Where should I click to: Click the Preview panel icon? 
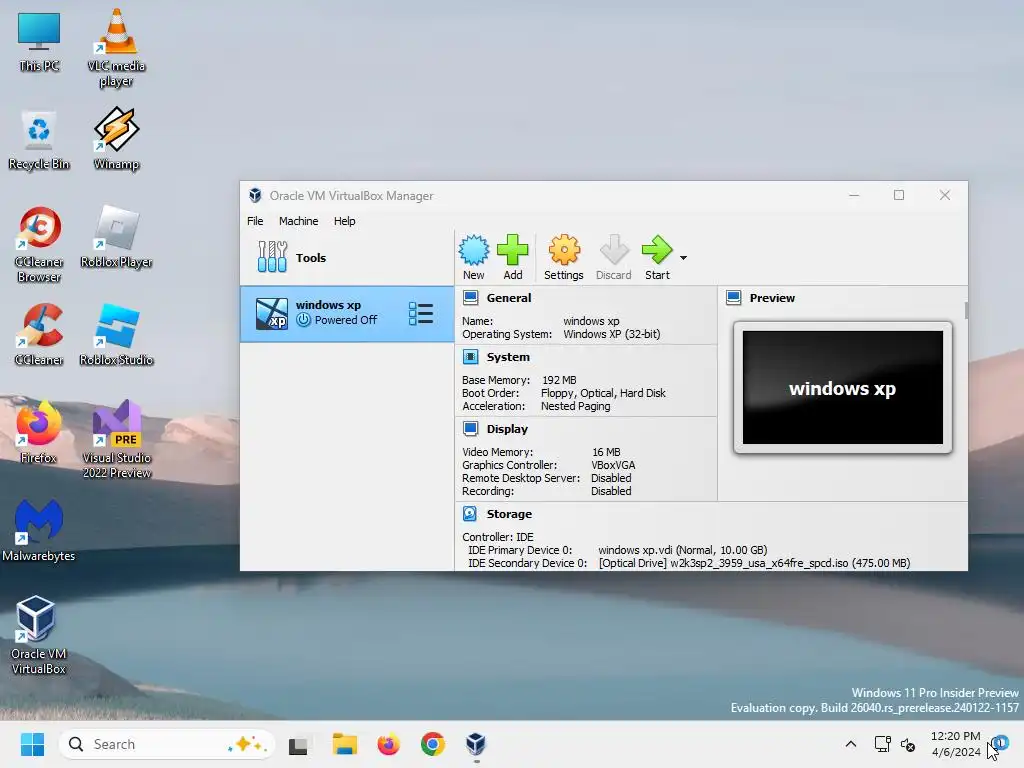click(x=733, y=298)
